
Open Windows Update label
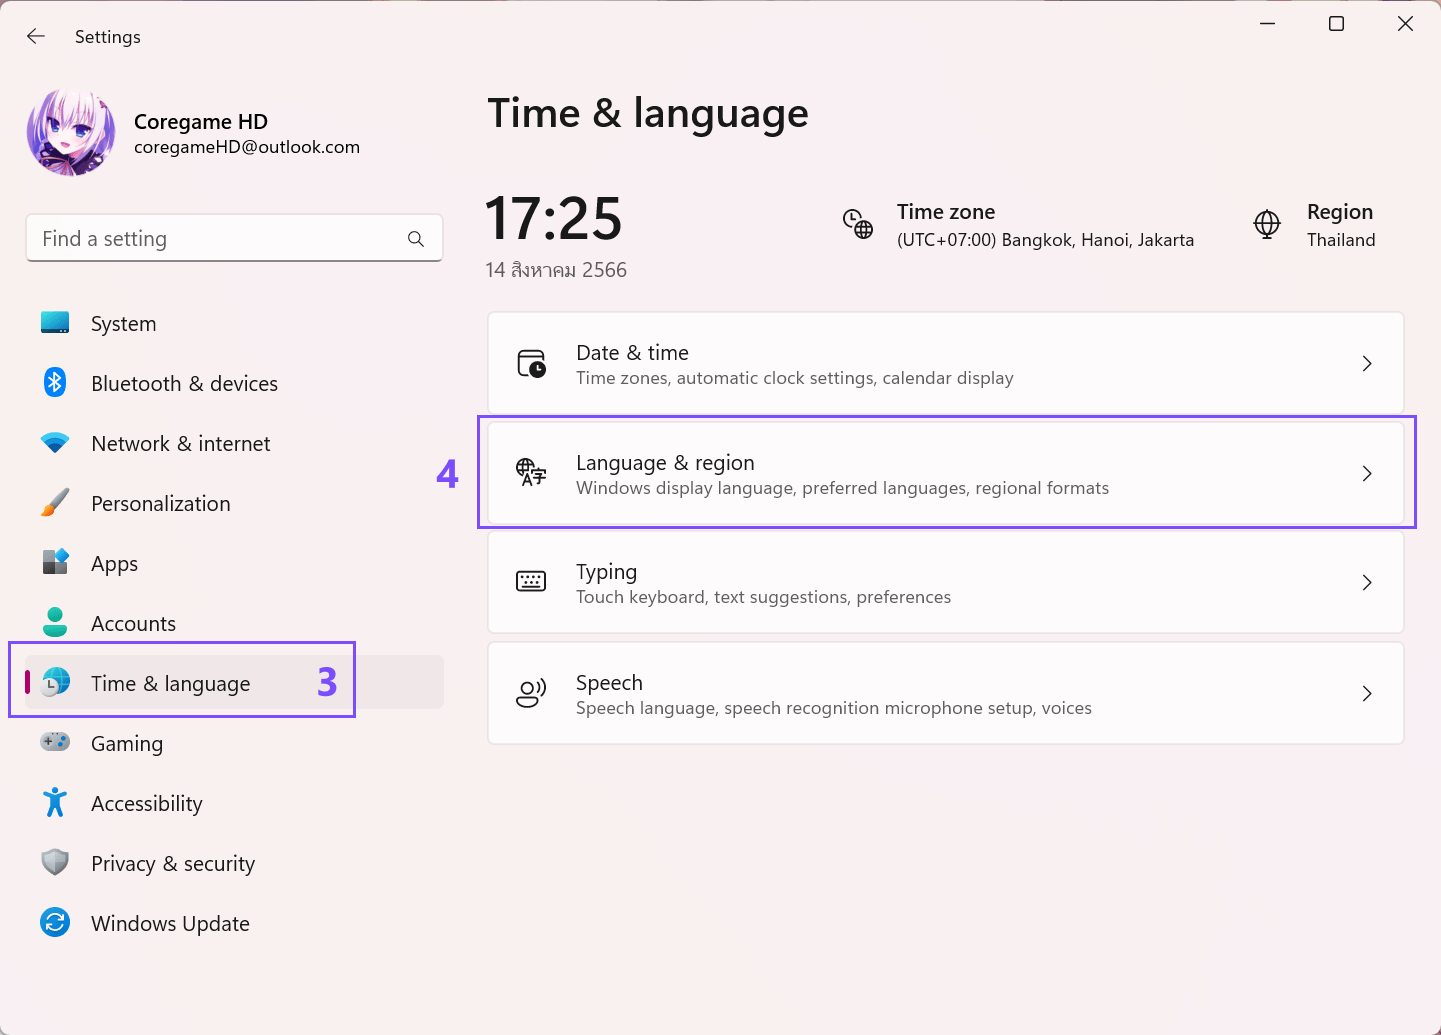[170, 924]
